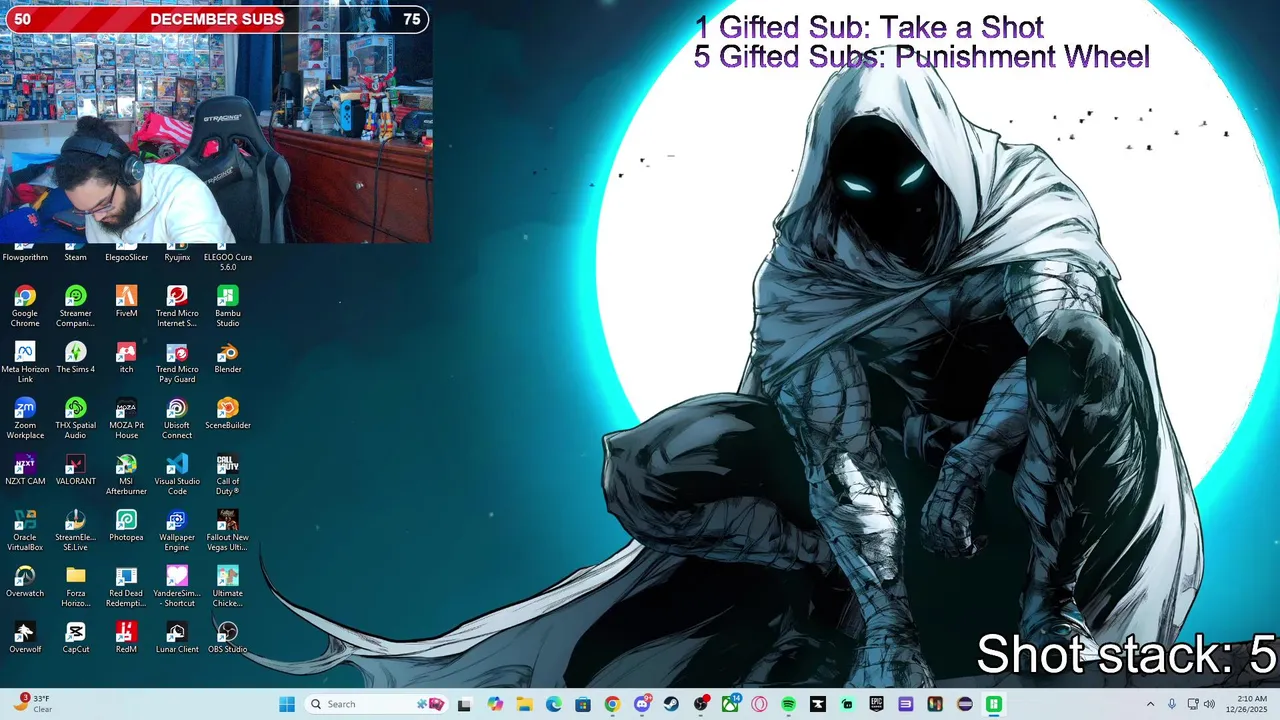
Task: Open the Red Dead Redemption shortcut
Action: [x=126, y=587]
